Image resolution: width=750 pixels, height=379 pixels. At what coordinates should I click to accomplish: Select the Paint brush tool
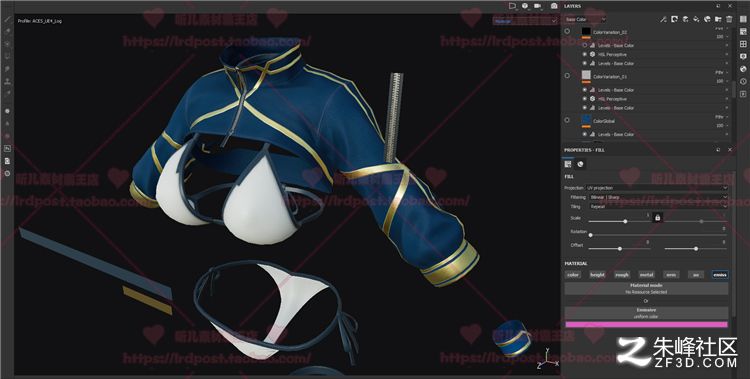pos(7,20)
